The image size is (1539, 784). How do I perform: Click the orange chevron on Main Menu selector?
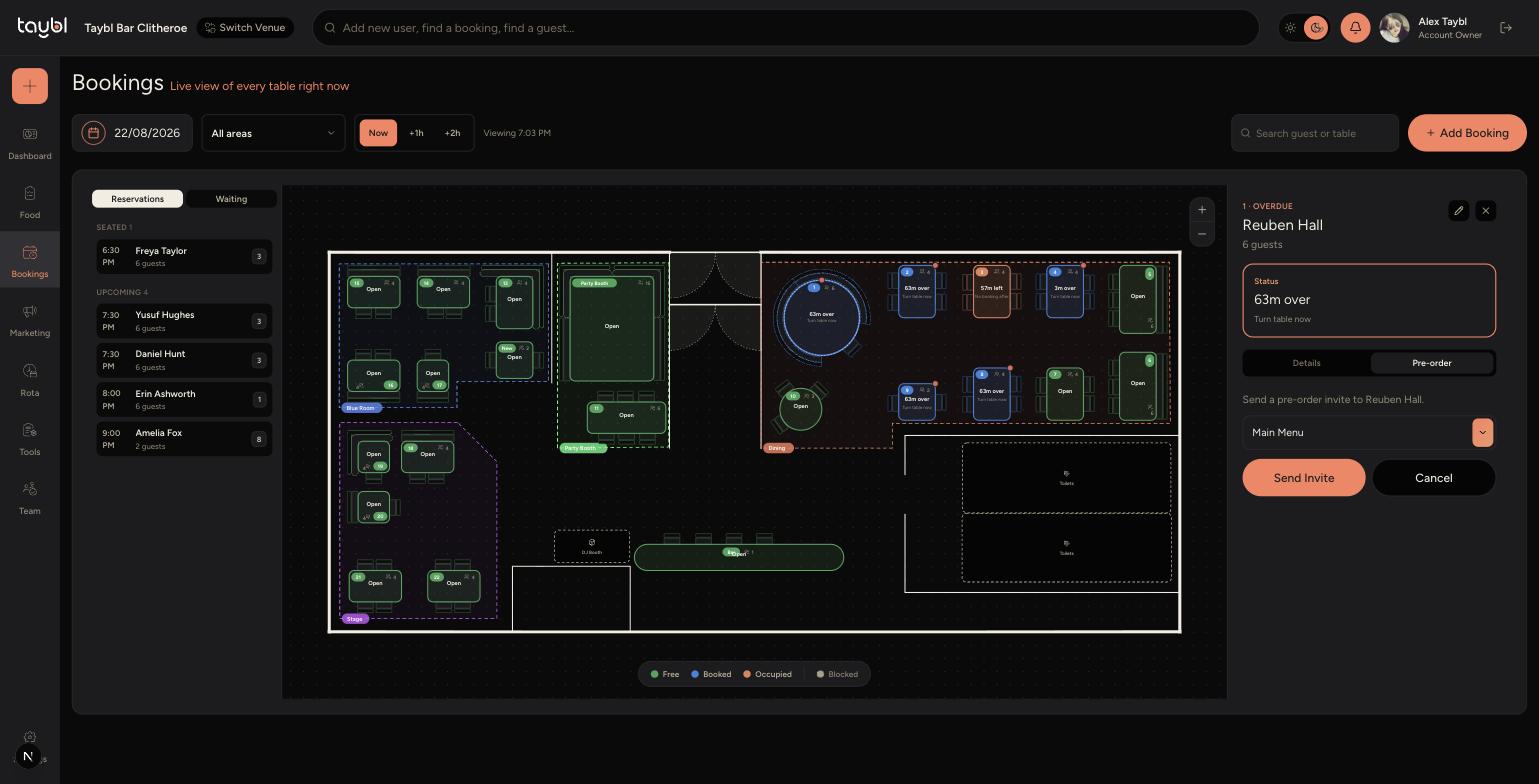coord(1482,432)
